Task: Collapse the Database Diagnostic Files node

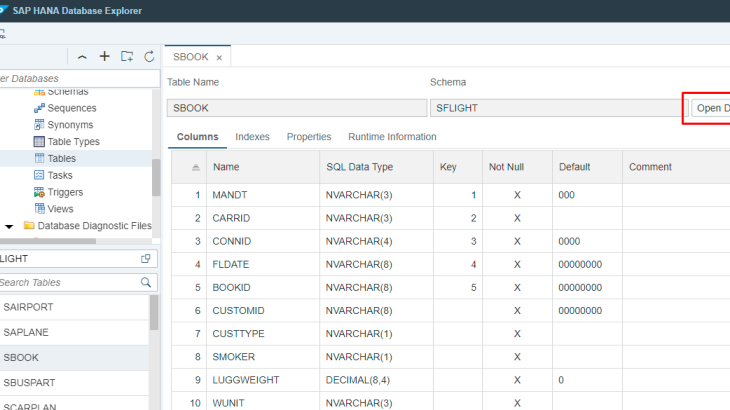Action: coord(9,226)
